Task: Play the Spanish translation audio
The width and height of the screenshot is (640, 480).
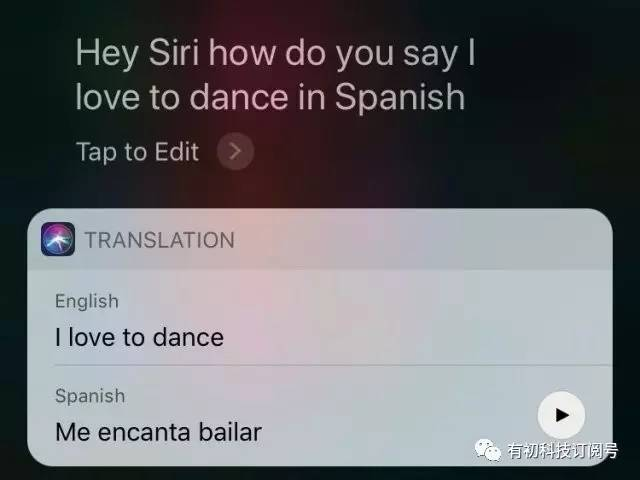Action: (561, 415)
